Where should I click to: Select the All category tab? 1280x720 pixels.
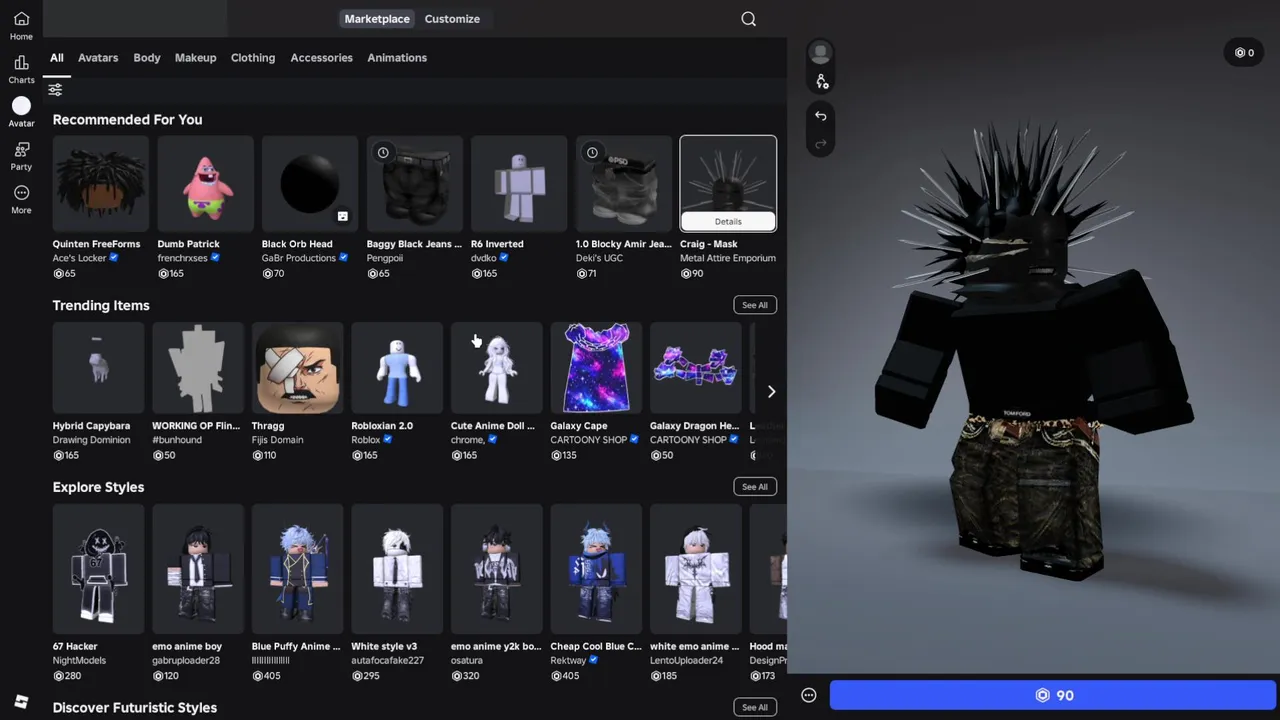[57, 58]
